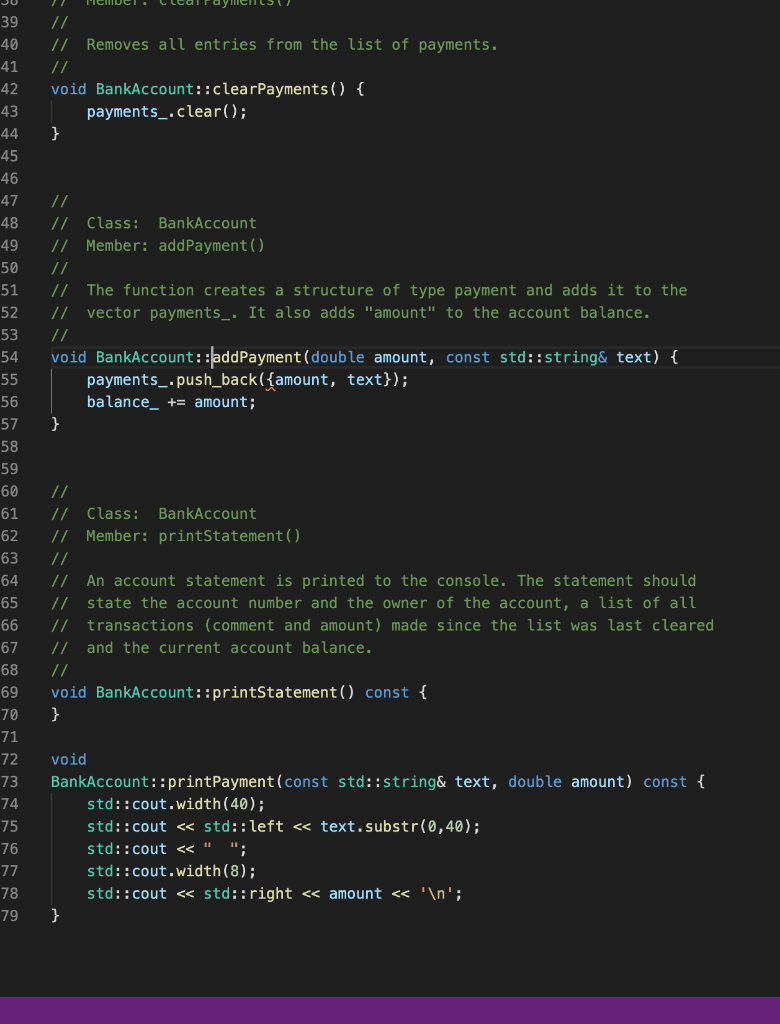Click push_back on line 55
The width and height of the screenshot is (780, 1024).
click(216, 379)
